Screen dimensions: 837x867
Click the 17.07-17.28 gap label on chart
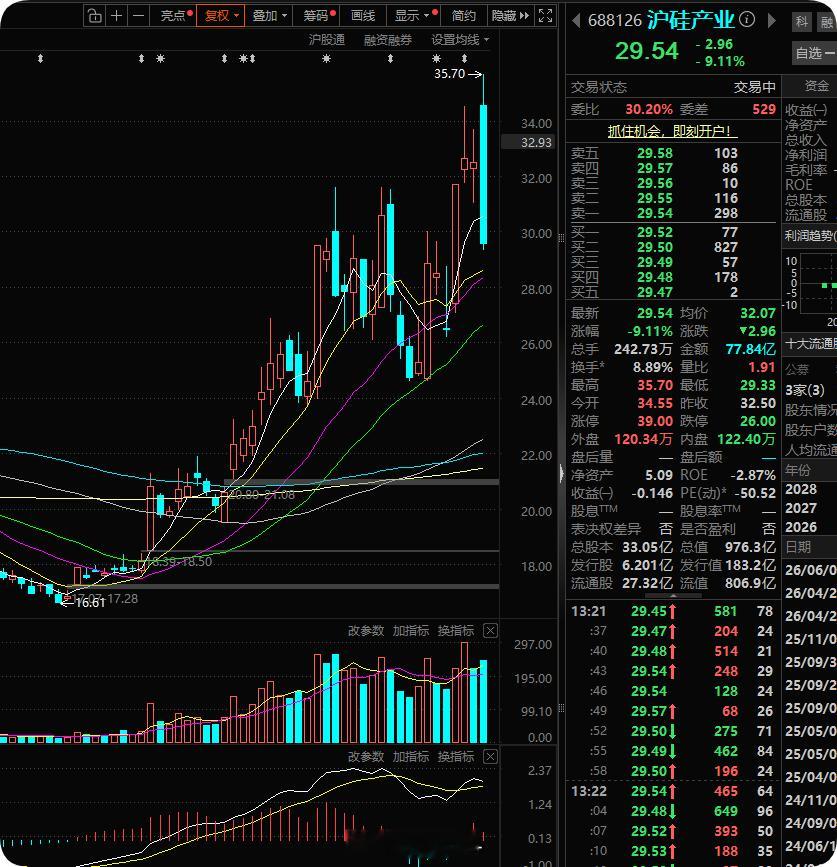pos(105,598)
